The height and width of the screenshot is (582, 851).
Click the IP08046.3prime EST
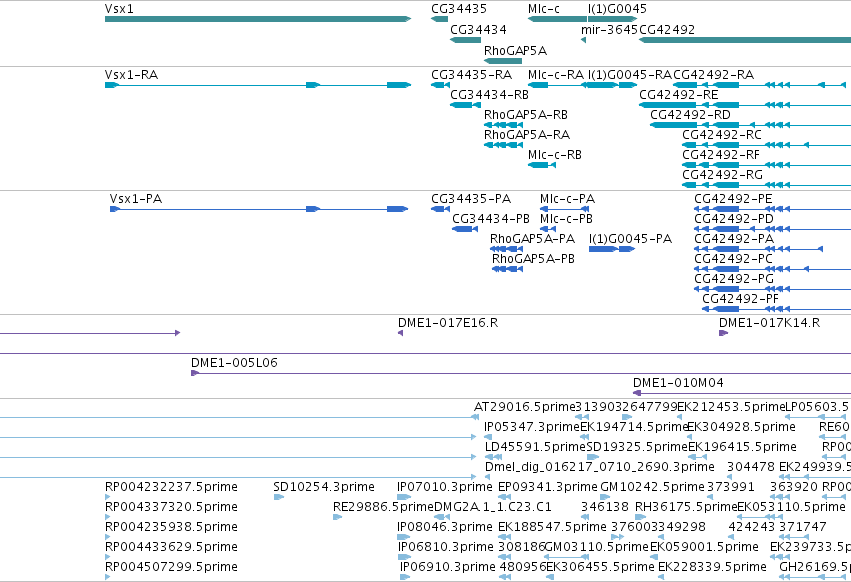click(404, 537)
